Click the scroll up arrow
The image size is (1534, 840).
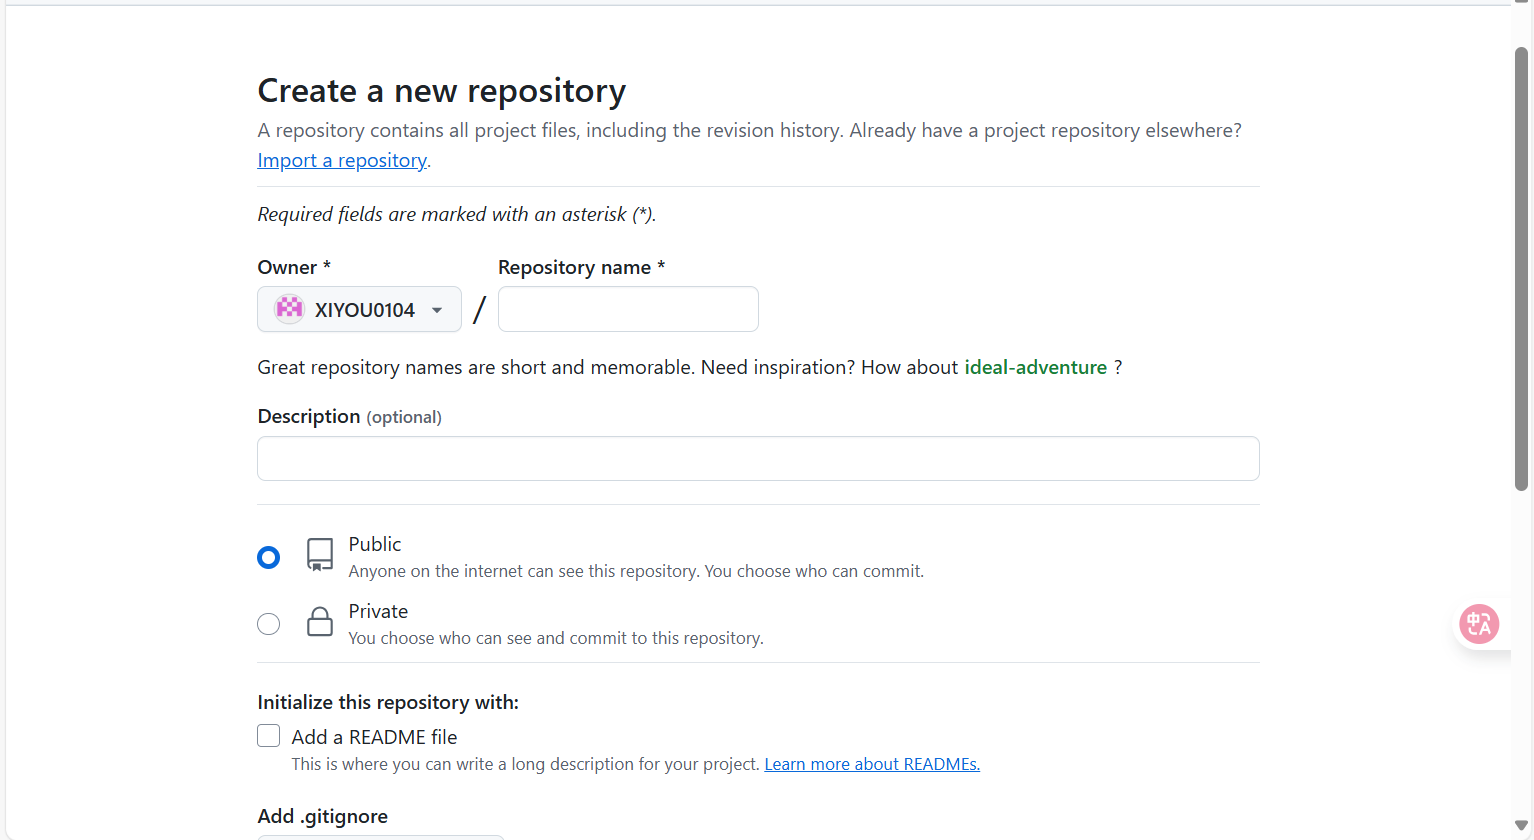(x=1521, y=3)
